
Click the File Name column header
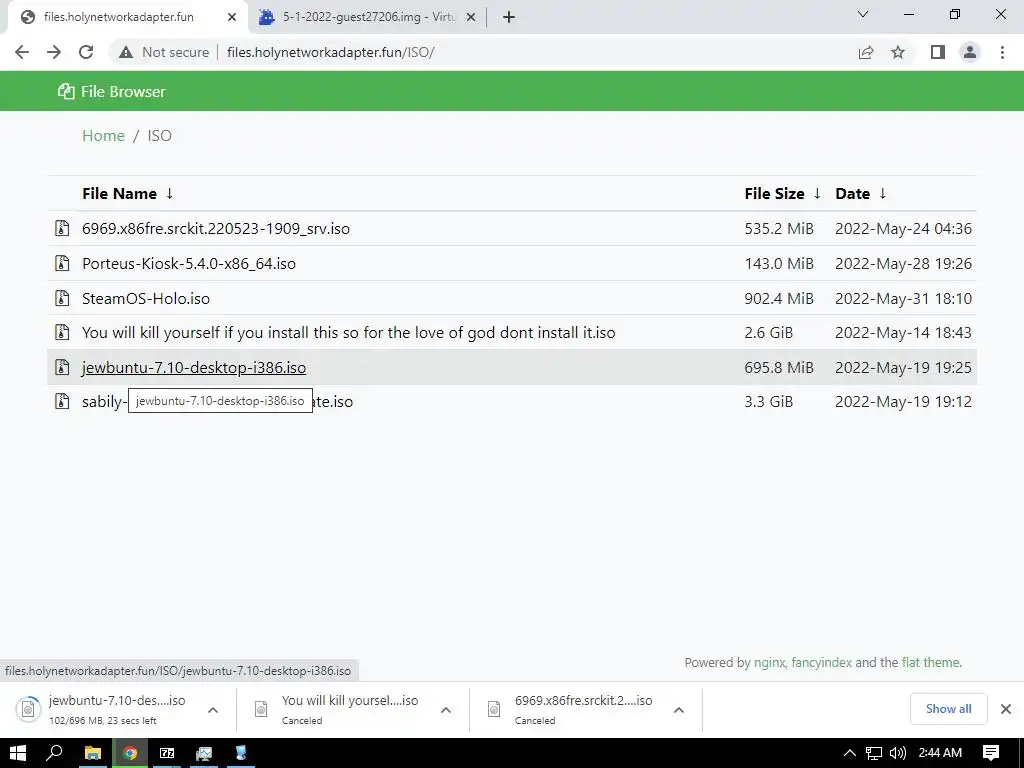(120, 193)
